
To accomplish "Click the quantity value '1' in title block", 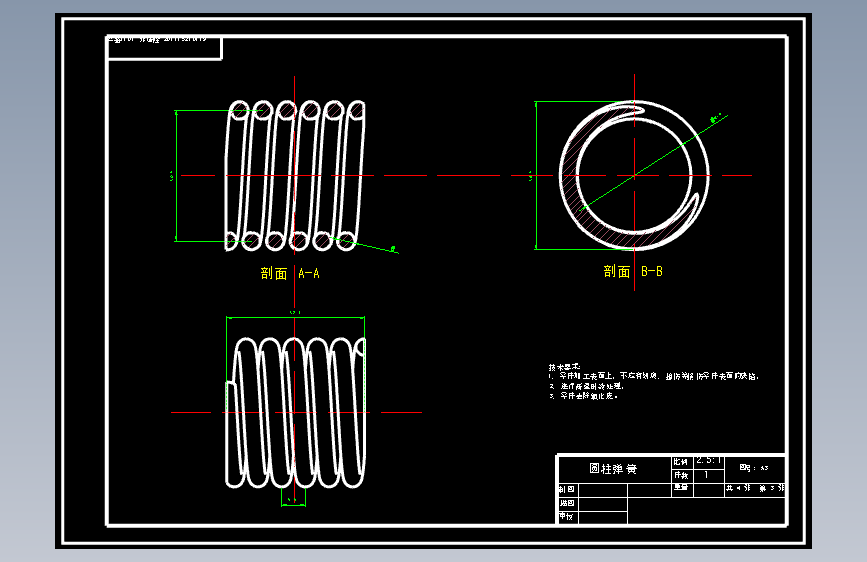I will (706, 475).
